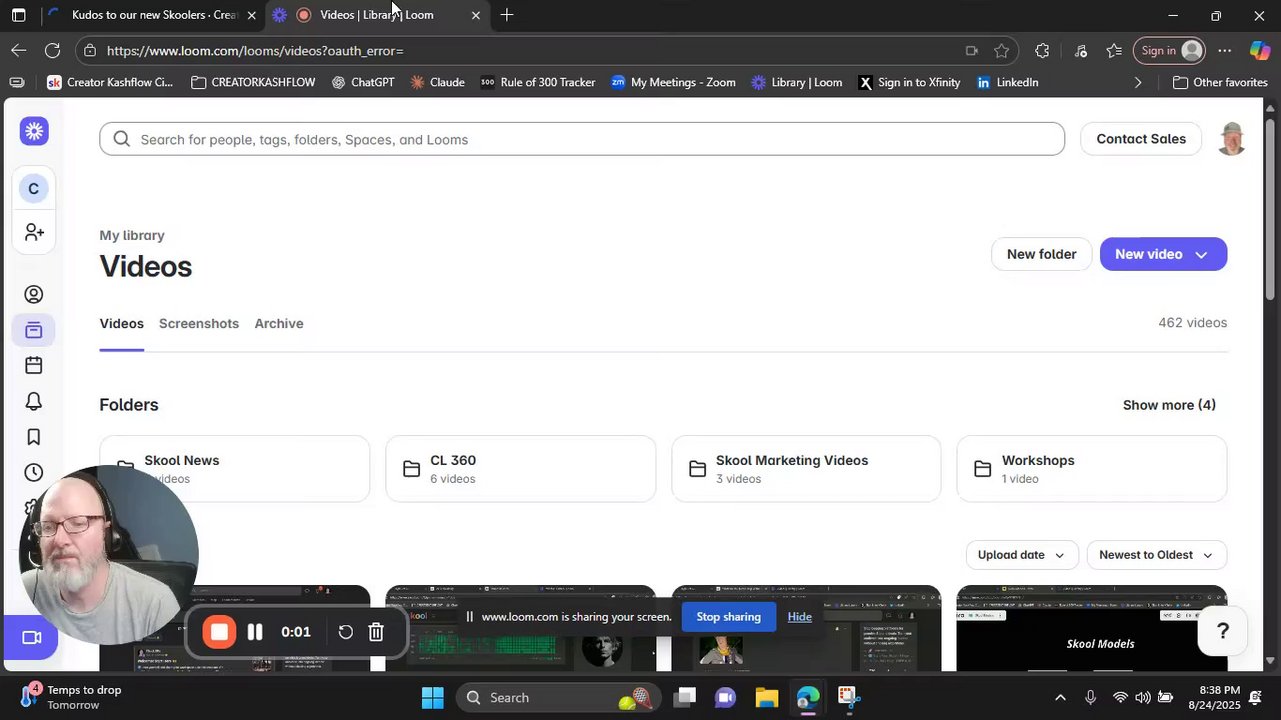
Task: Bookmark this page with star icon
Action: coord(1002,51)
